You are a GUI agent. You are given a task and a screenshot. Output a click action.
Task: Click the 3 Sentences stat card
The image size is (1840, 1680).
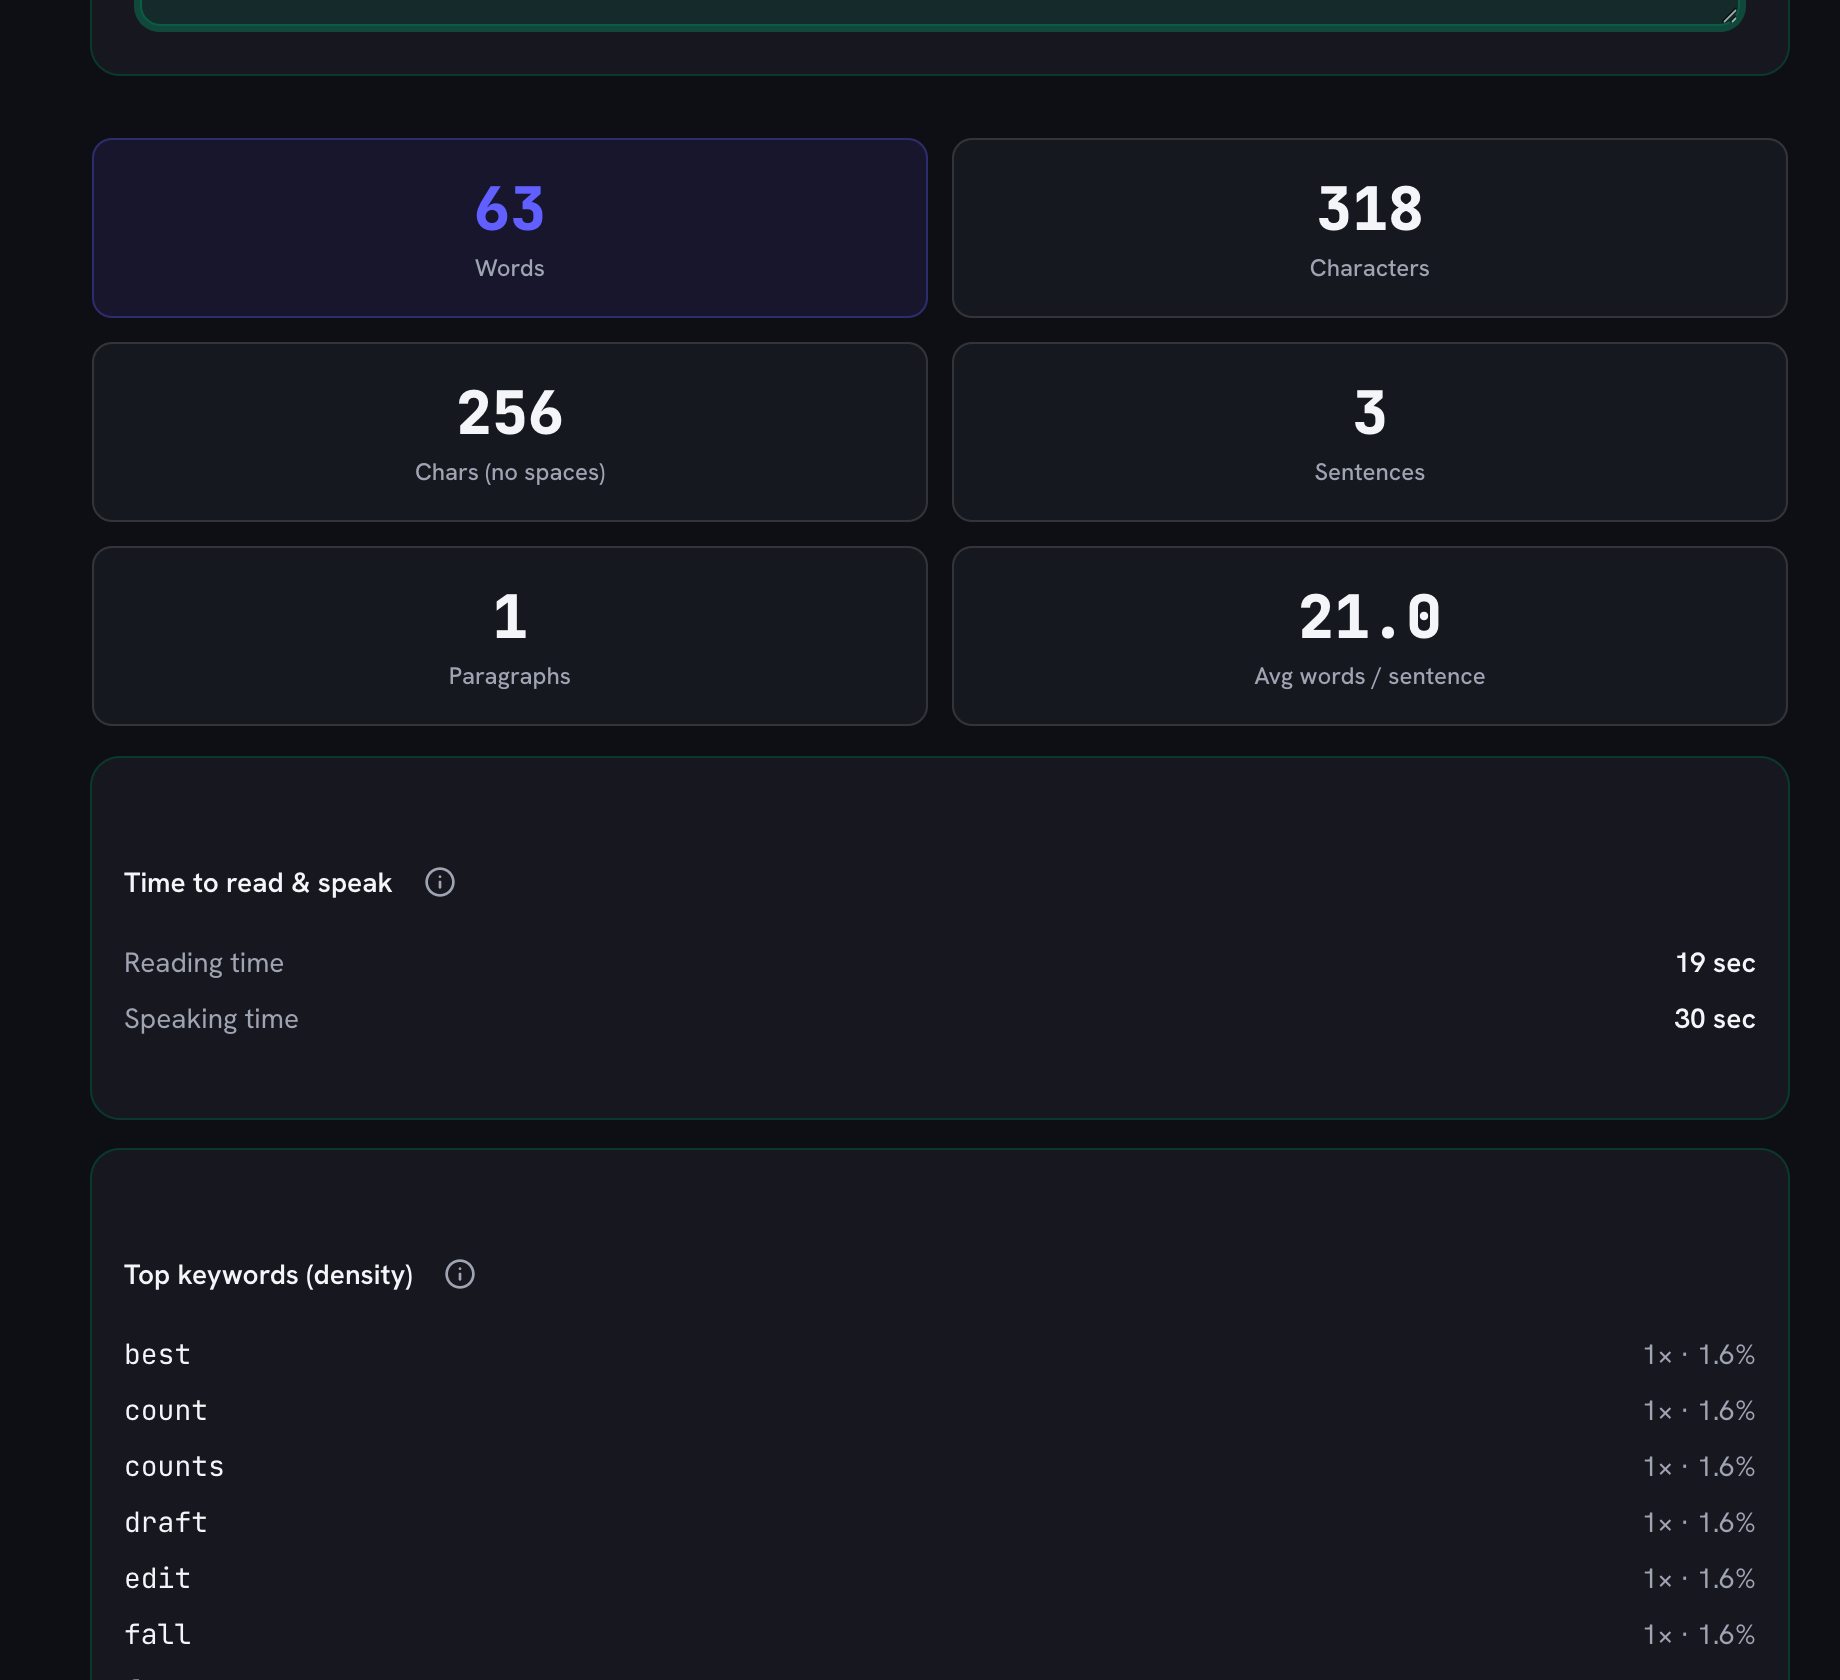pos(1370,432)
